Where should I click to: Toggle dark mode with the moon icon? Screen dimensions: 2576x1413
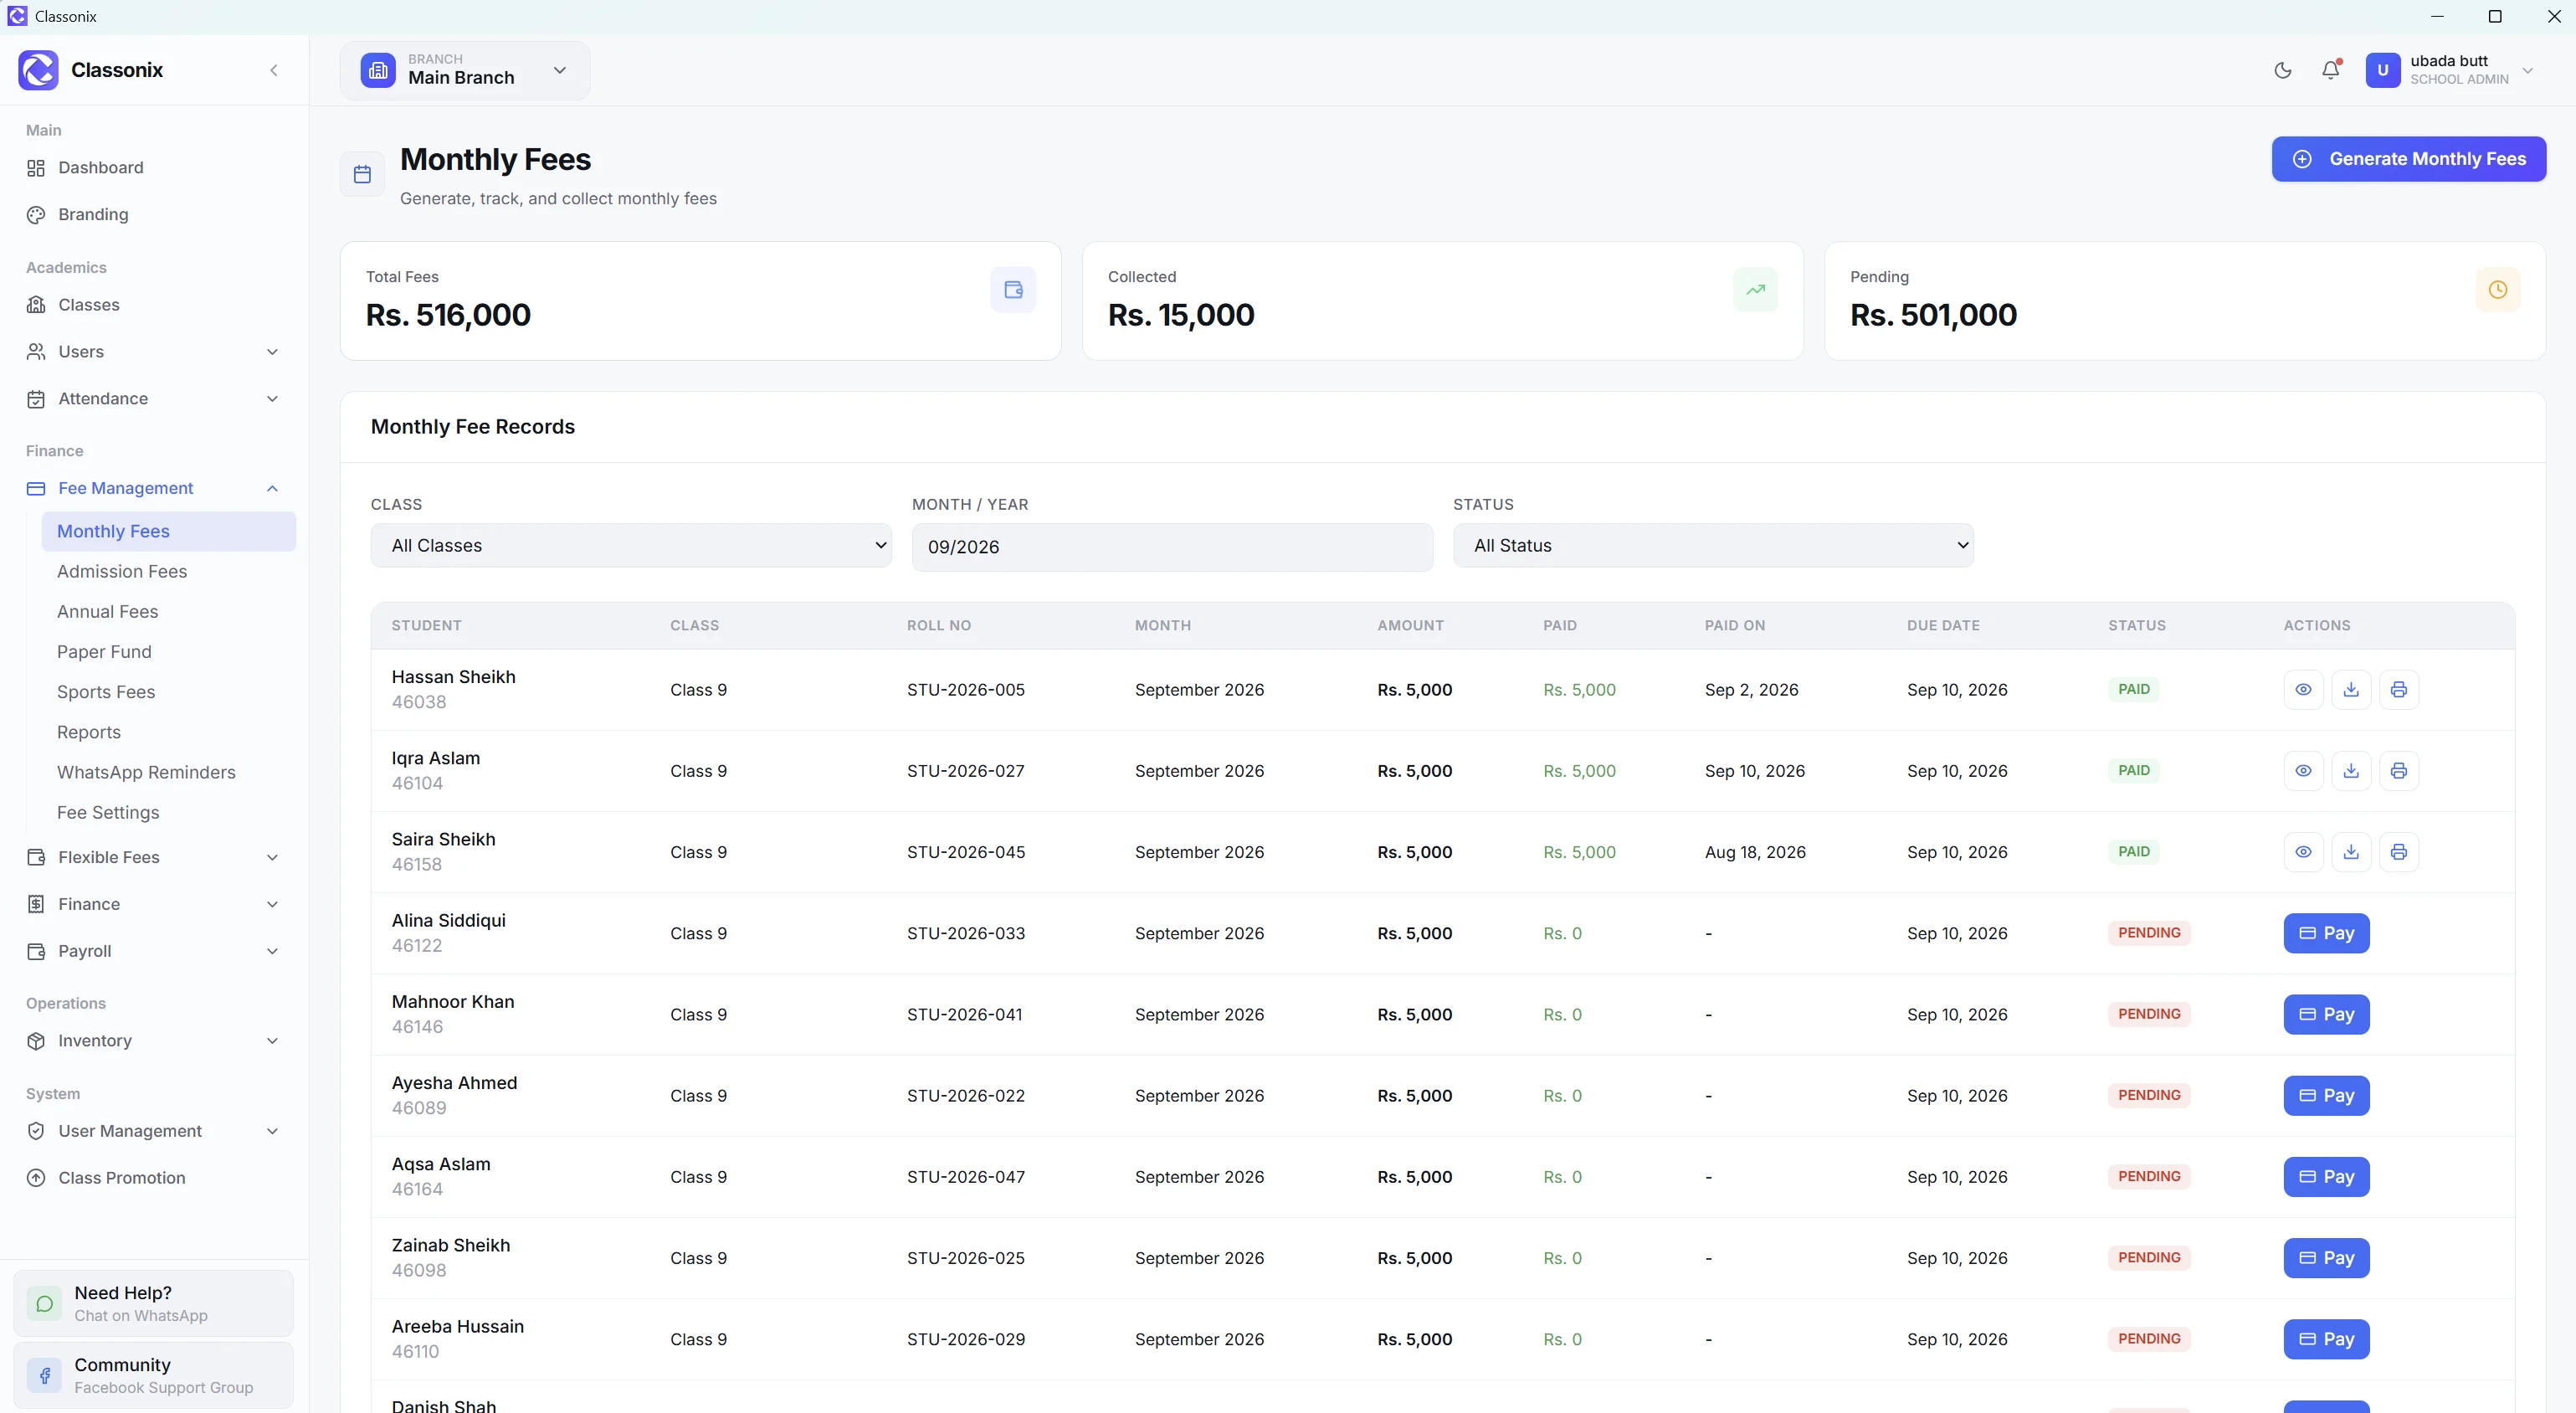(x=2283, y=70)
